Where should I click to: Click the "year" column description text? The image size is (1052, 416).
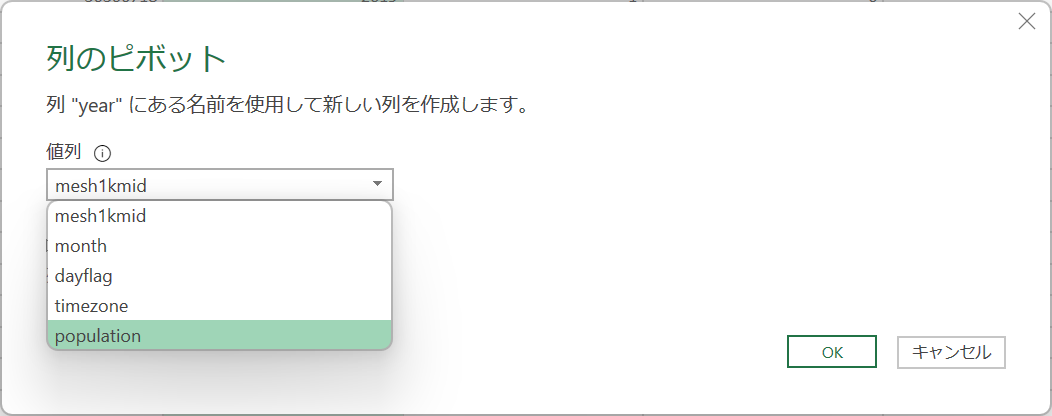[287, 105]
